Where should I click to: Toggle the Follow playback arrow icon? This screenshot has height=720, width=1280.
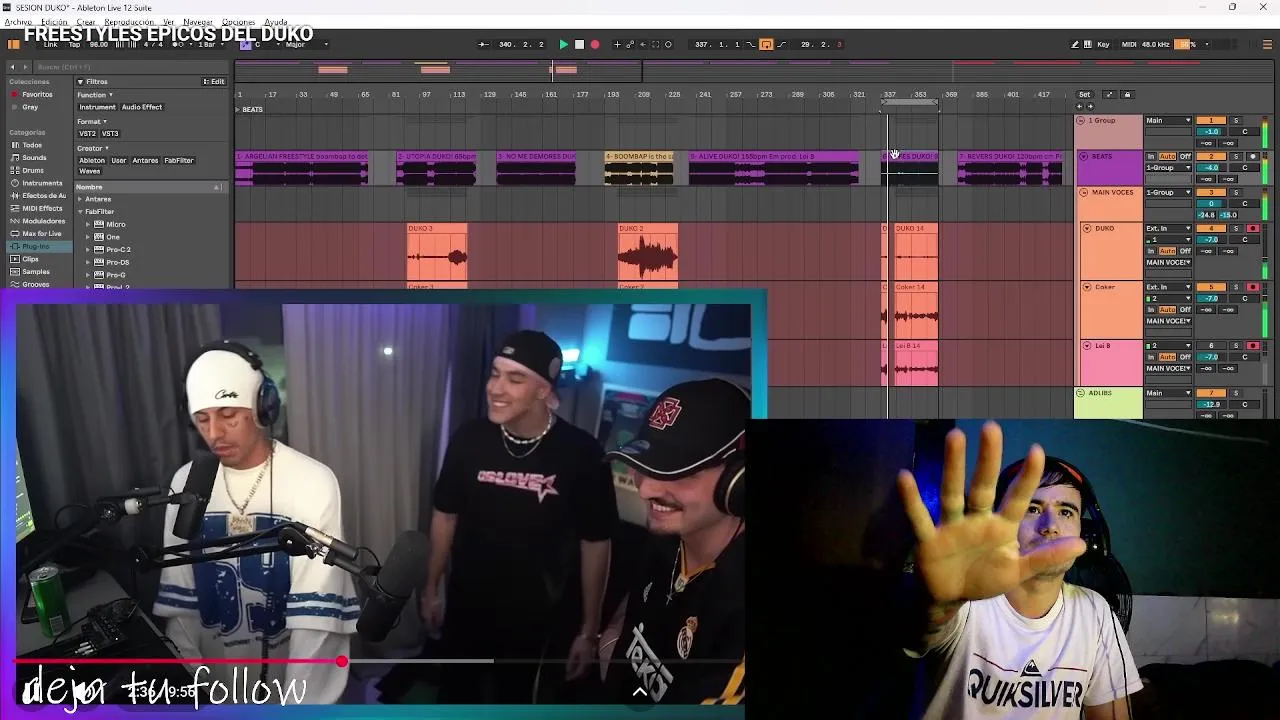click(485, 44)
